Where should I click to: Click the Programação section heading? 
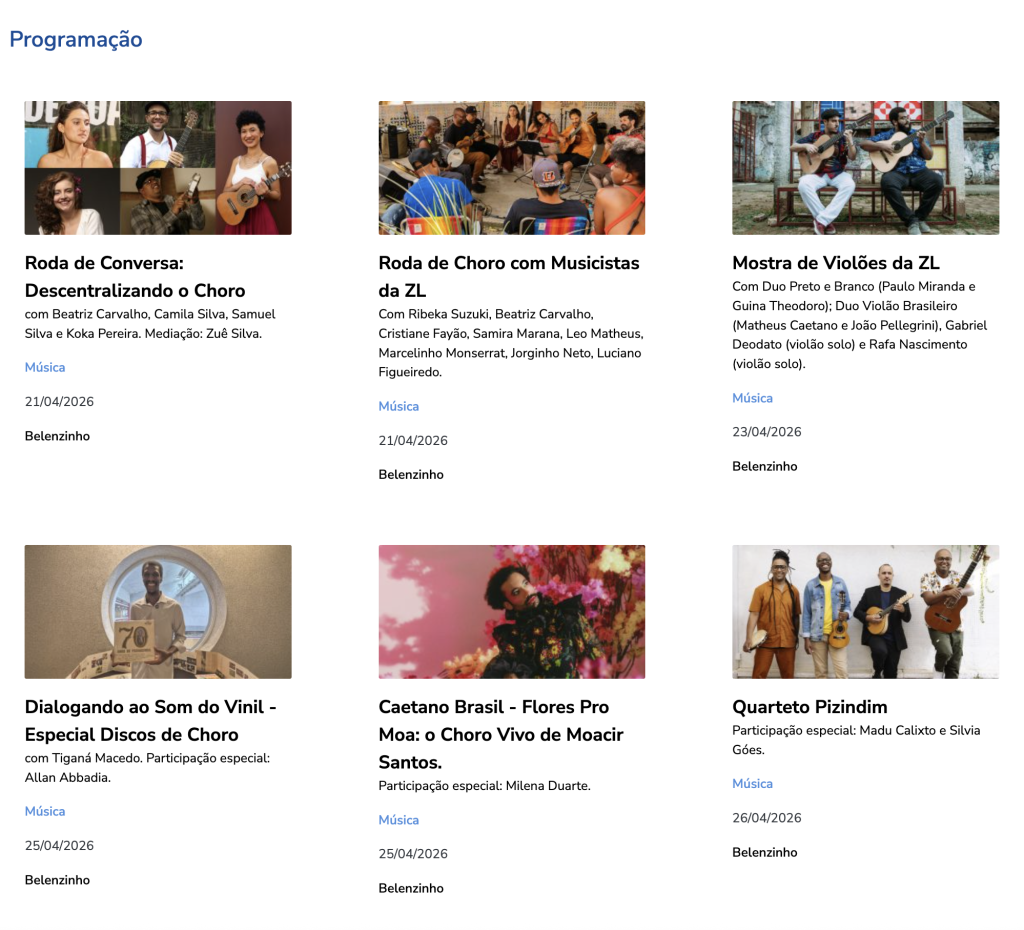pos(76,40)
